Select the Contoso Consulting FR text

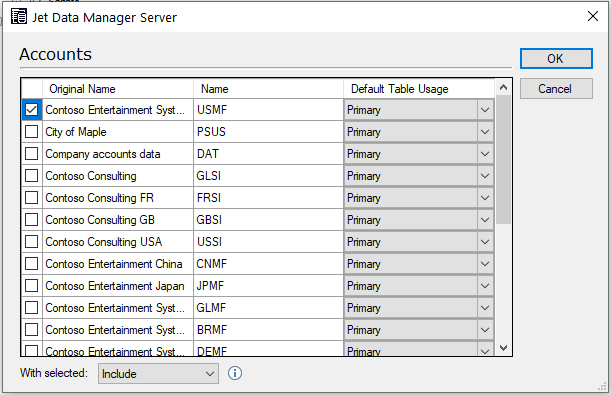(99, 198)
